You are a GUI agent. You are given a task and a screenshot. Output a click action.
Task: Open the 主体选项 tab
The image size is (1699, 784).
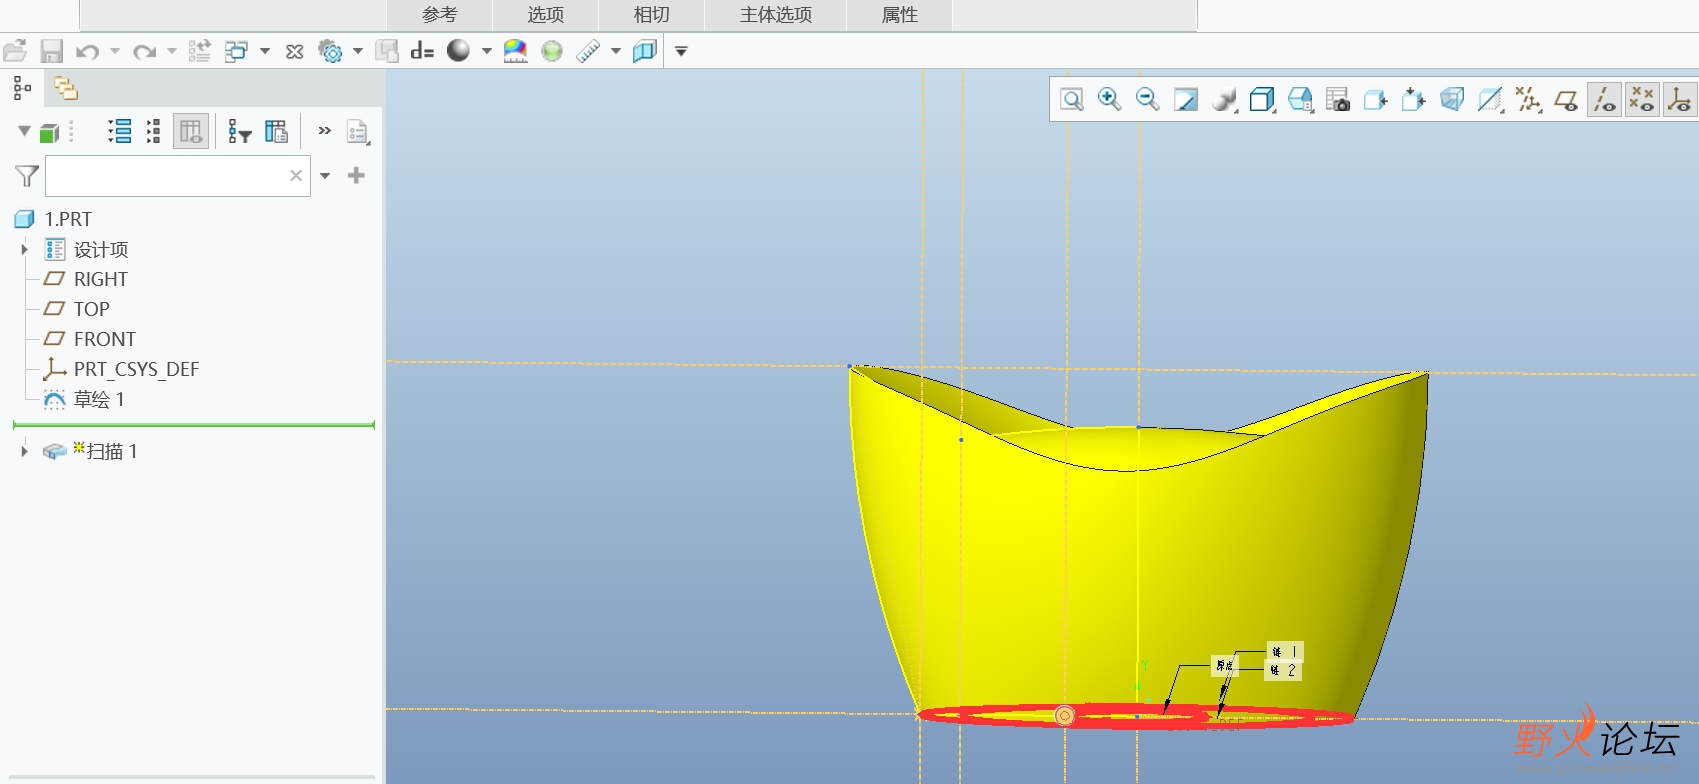pos(776,15)
